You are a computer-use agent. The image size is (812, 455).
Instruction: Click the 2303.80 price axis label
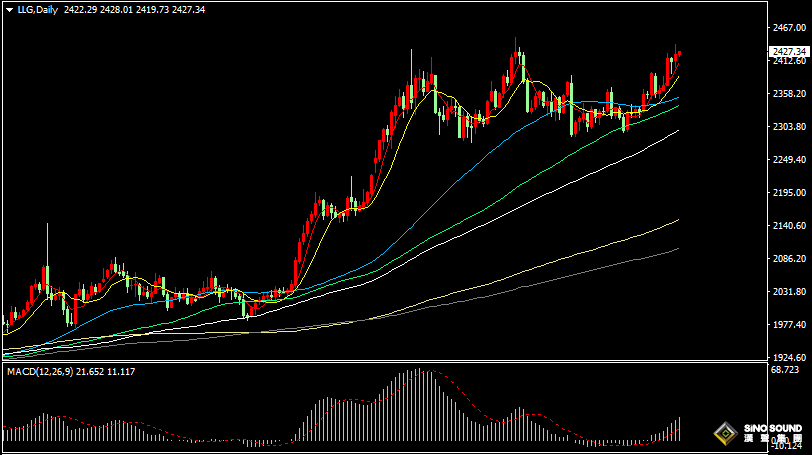coord(789,127)
